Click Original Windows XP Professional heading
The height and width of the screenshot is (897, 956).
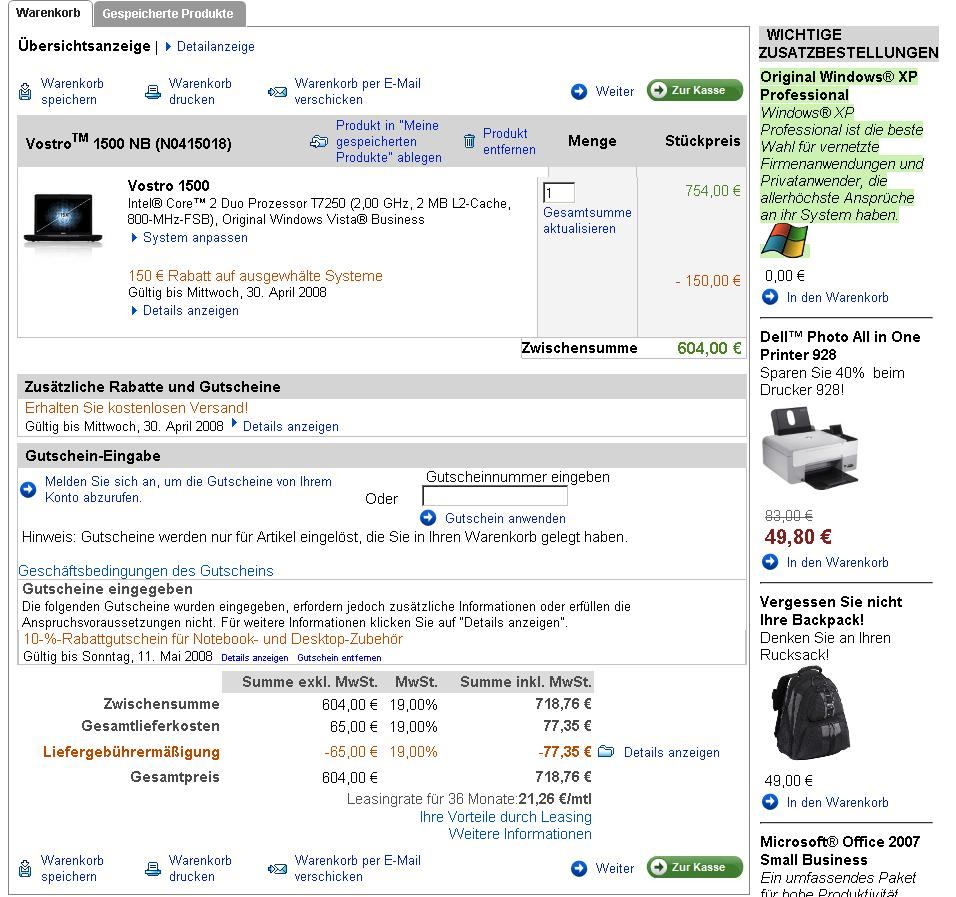point(838,86)
